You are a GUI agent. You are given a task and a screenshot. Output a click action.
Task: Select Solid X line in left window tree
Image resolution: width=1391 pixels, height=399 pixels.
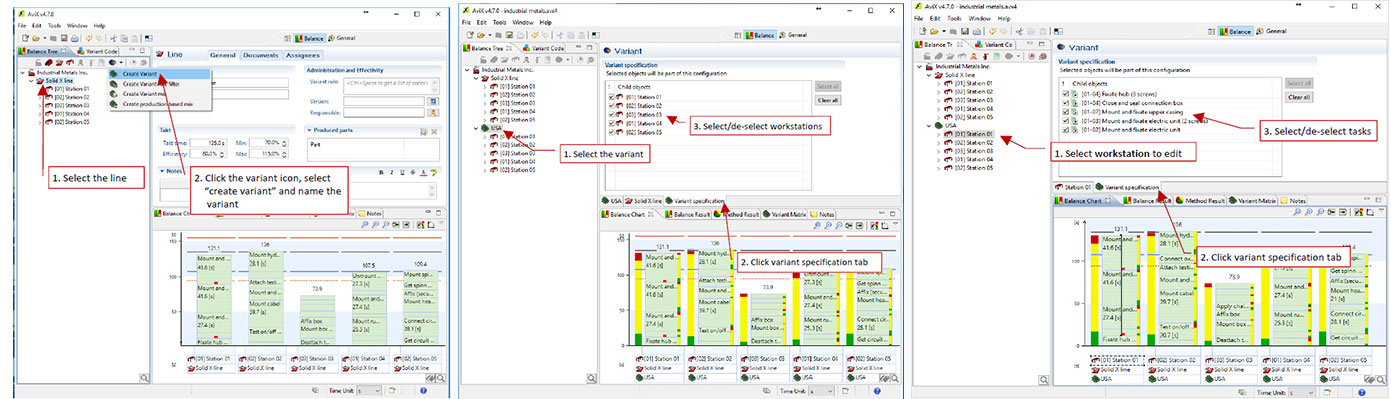(59, 80)
